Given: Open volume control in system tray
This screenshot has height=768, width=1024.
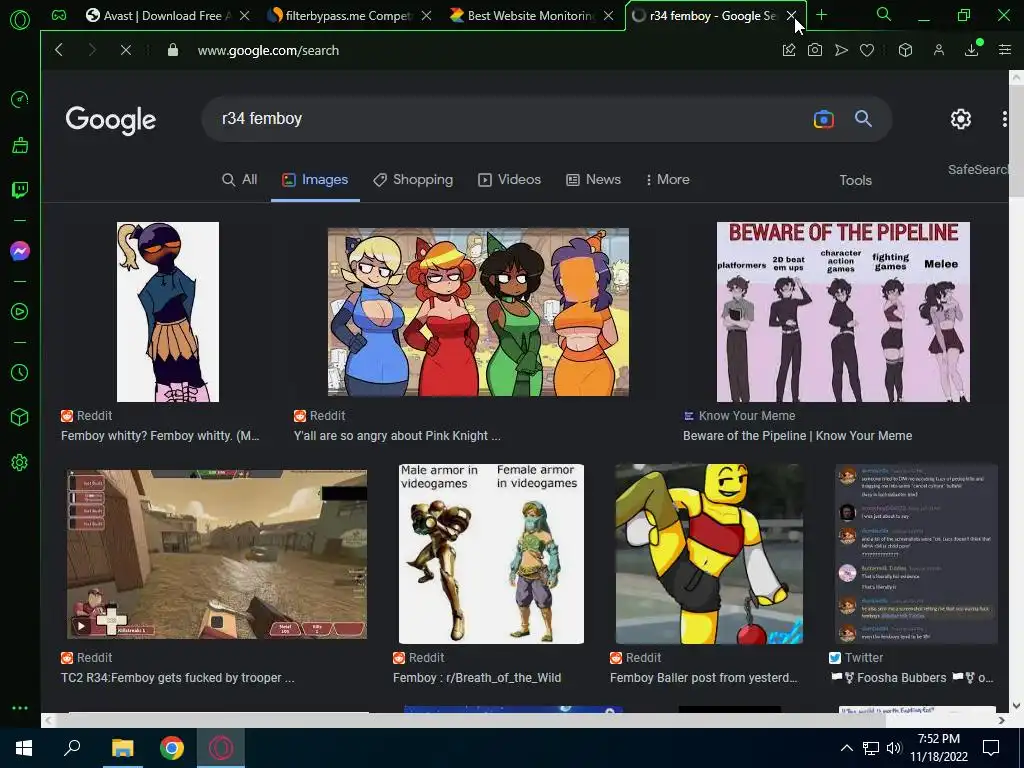Looking at the screenshot, I should tap(893, 748).
